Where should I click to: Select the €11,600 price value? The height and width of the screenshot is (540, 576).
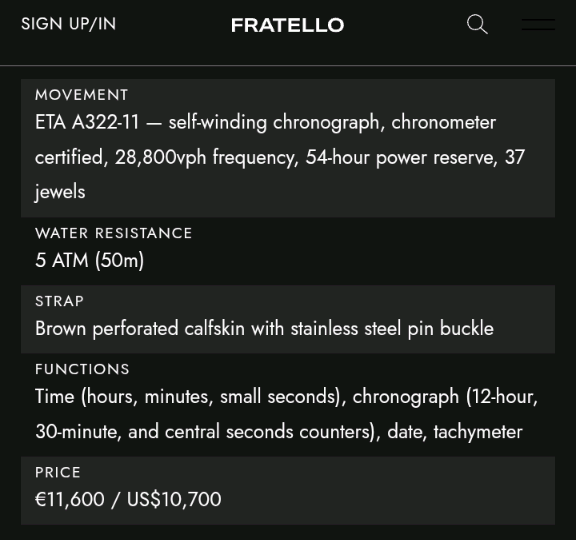click(x=70, y=500)
